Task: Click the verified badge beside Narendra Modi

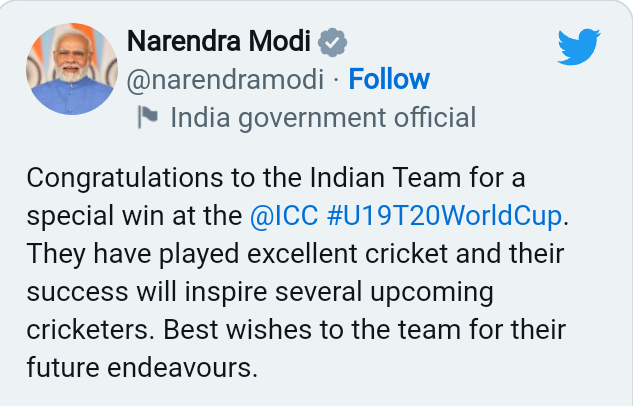Action: click(x=332, y=42)
